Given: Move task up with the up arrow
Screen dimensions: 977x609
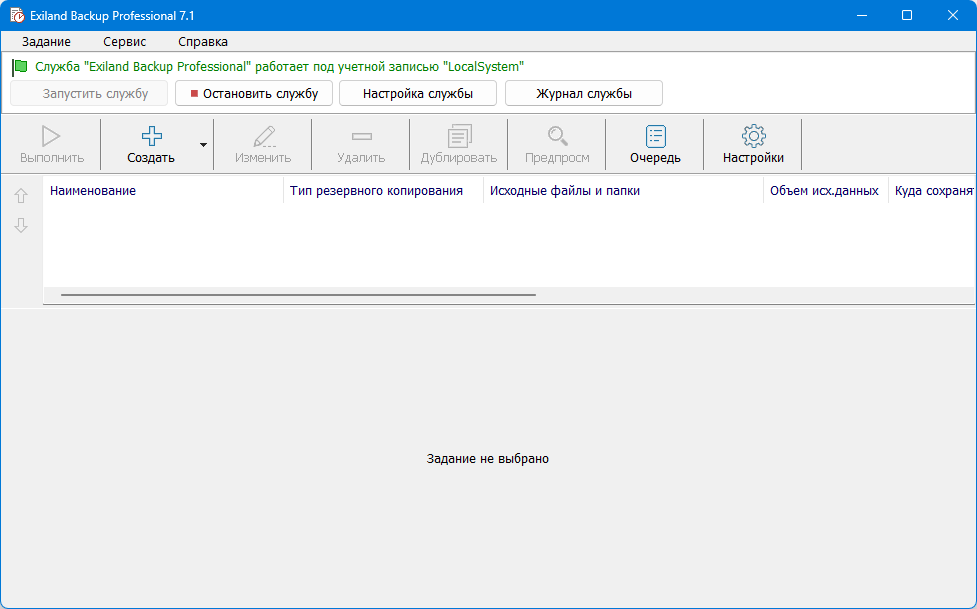Looking at the screenshot, I should click(x=21, y=196).
